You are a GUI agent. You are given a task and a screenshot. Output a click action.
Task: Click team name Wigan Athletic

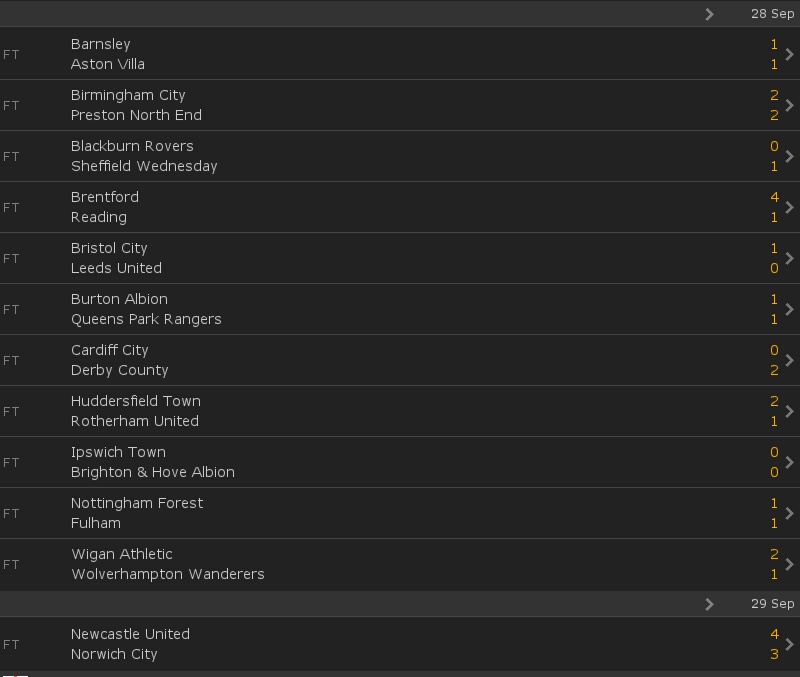click(x=122, y=555)
